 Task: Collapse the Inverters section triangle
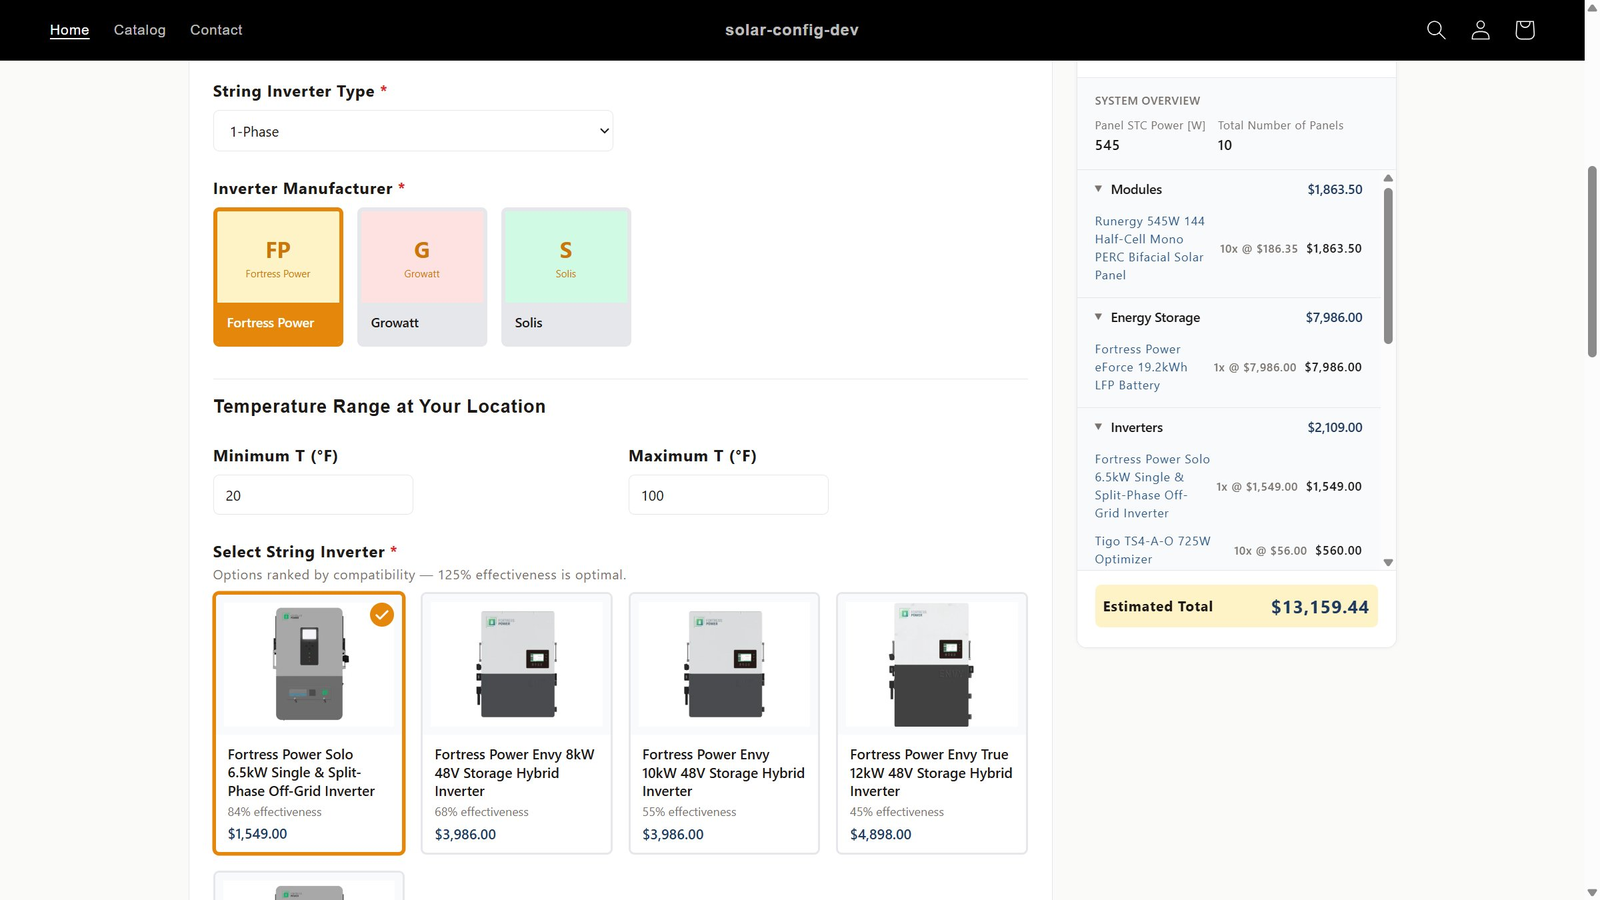[x=1099, y=427]
